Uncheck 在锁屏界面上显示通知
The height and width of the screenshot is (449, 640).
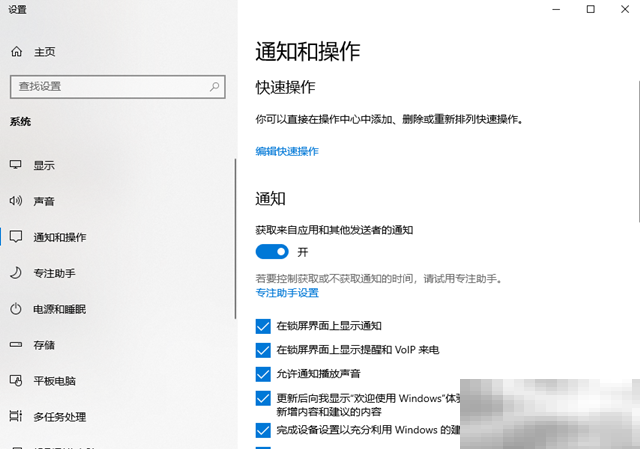pos(263,326)
